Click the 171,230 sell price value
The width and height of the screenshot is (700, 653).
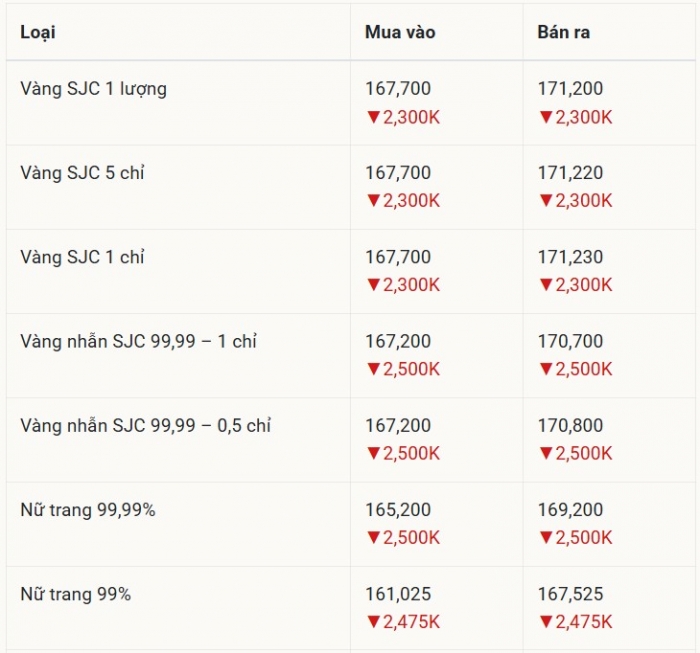570,257
